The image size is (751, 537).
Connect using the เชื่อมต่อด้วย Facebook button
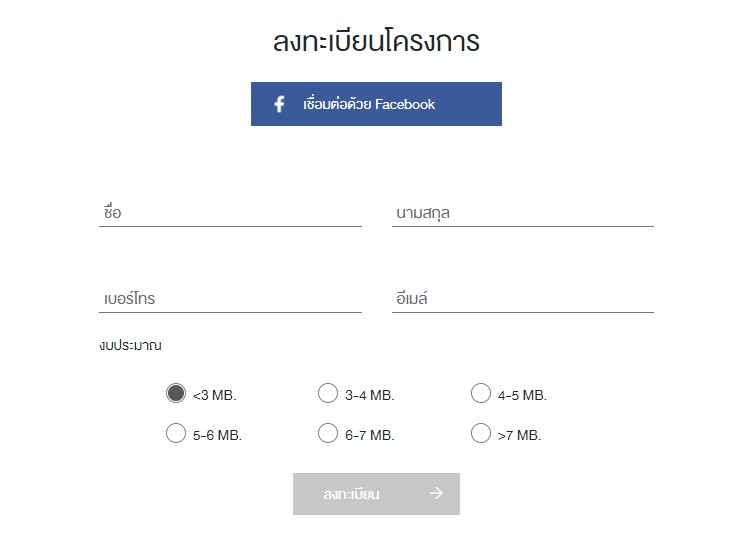tap(376, 104)
